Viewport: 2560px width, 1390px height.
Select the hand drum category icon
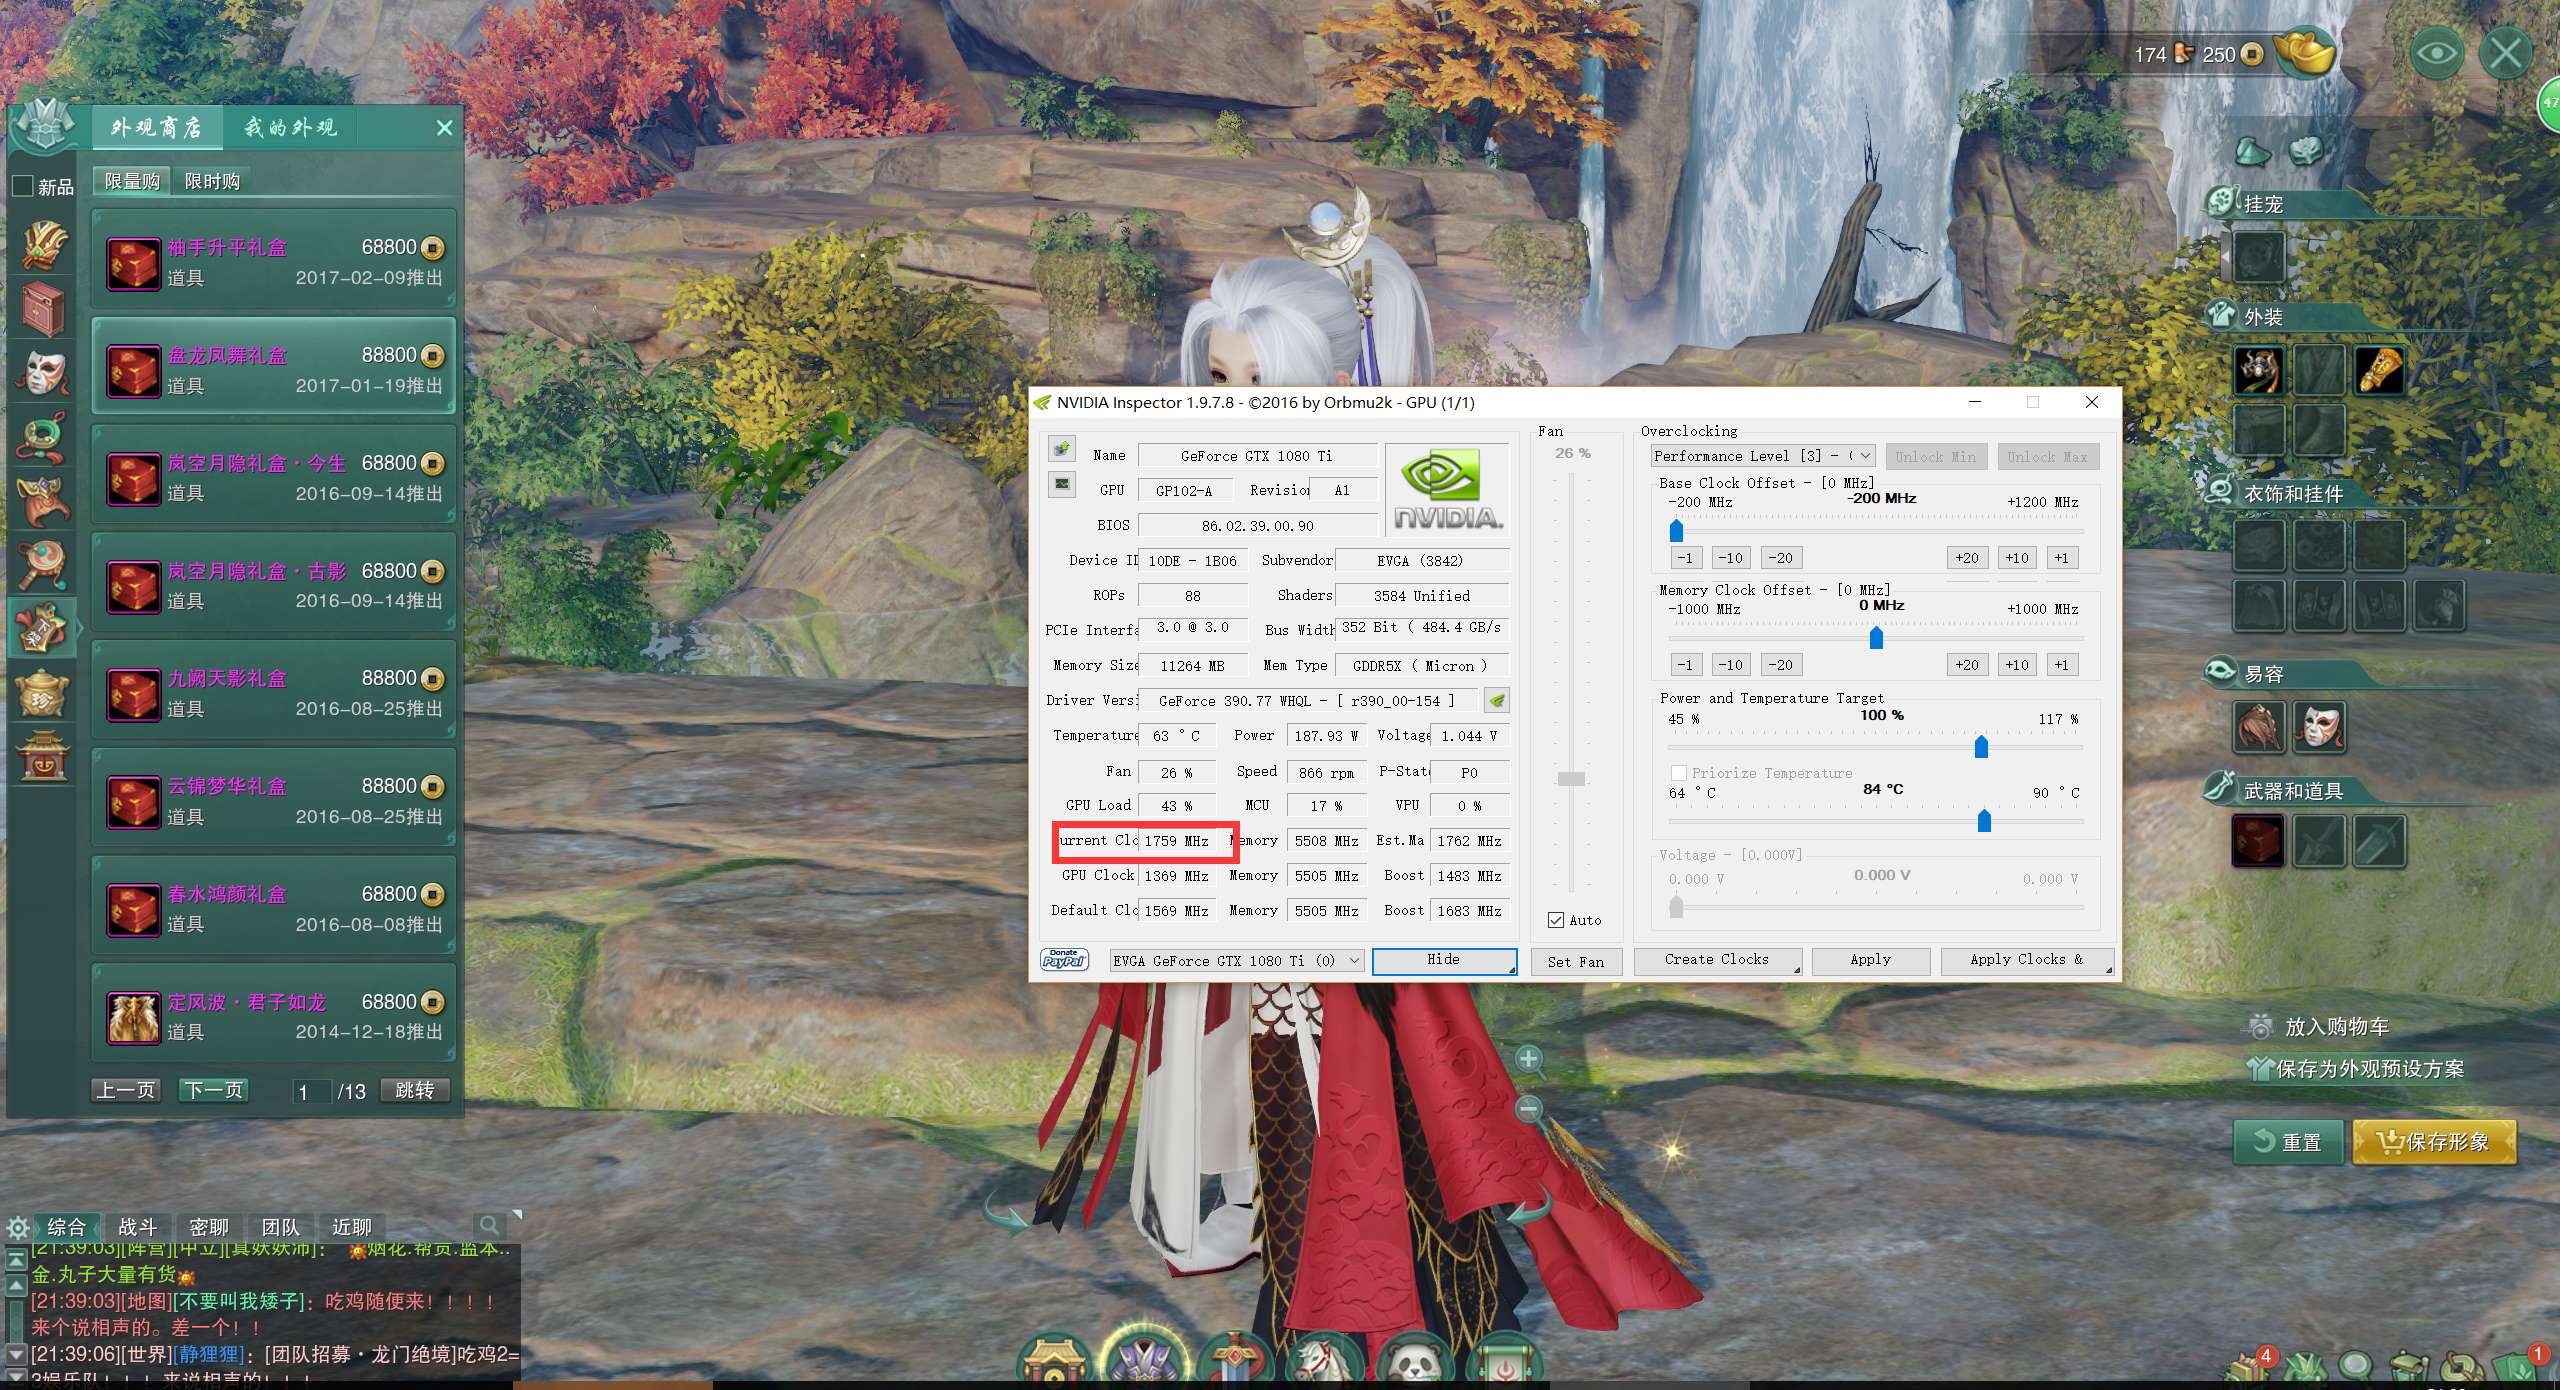point(43,565)
